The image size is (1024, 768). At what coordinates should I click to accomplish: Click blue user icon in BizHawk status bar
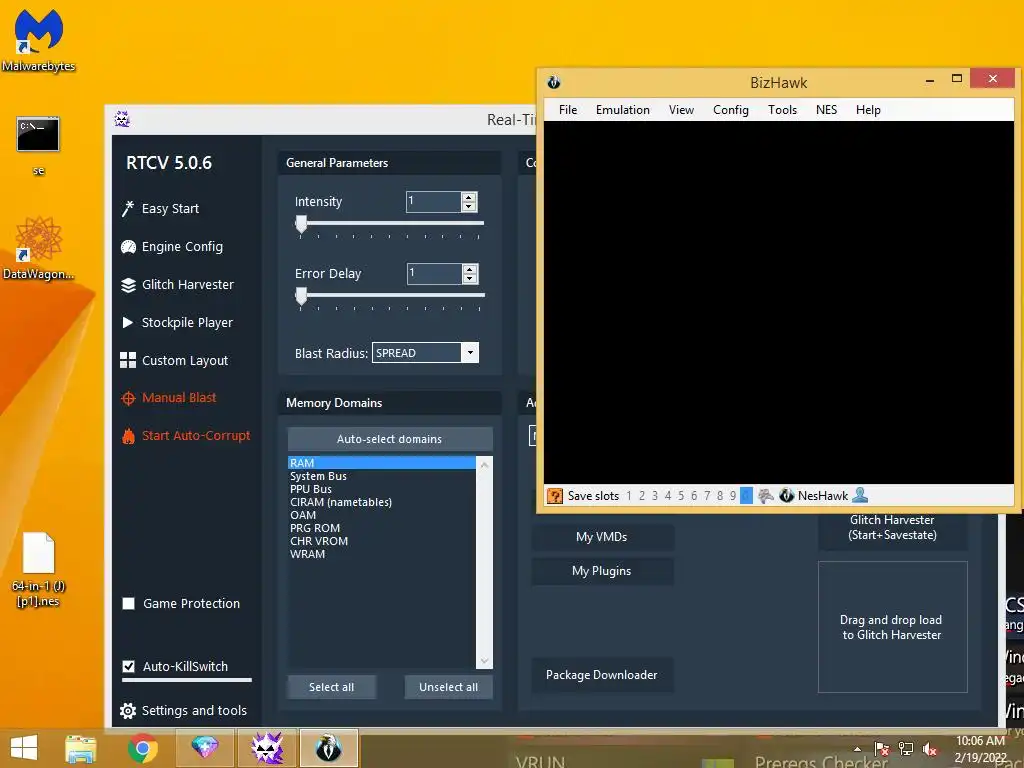pyautogui.click(x=860, y=496)
